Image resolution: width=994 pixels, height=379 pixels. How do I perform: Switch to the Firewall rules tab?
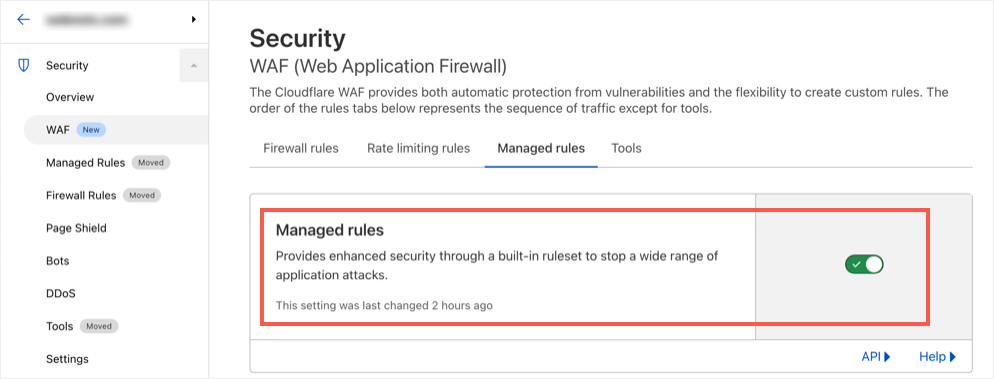(301, 148)
